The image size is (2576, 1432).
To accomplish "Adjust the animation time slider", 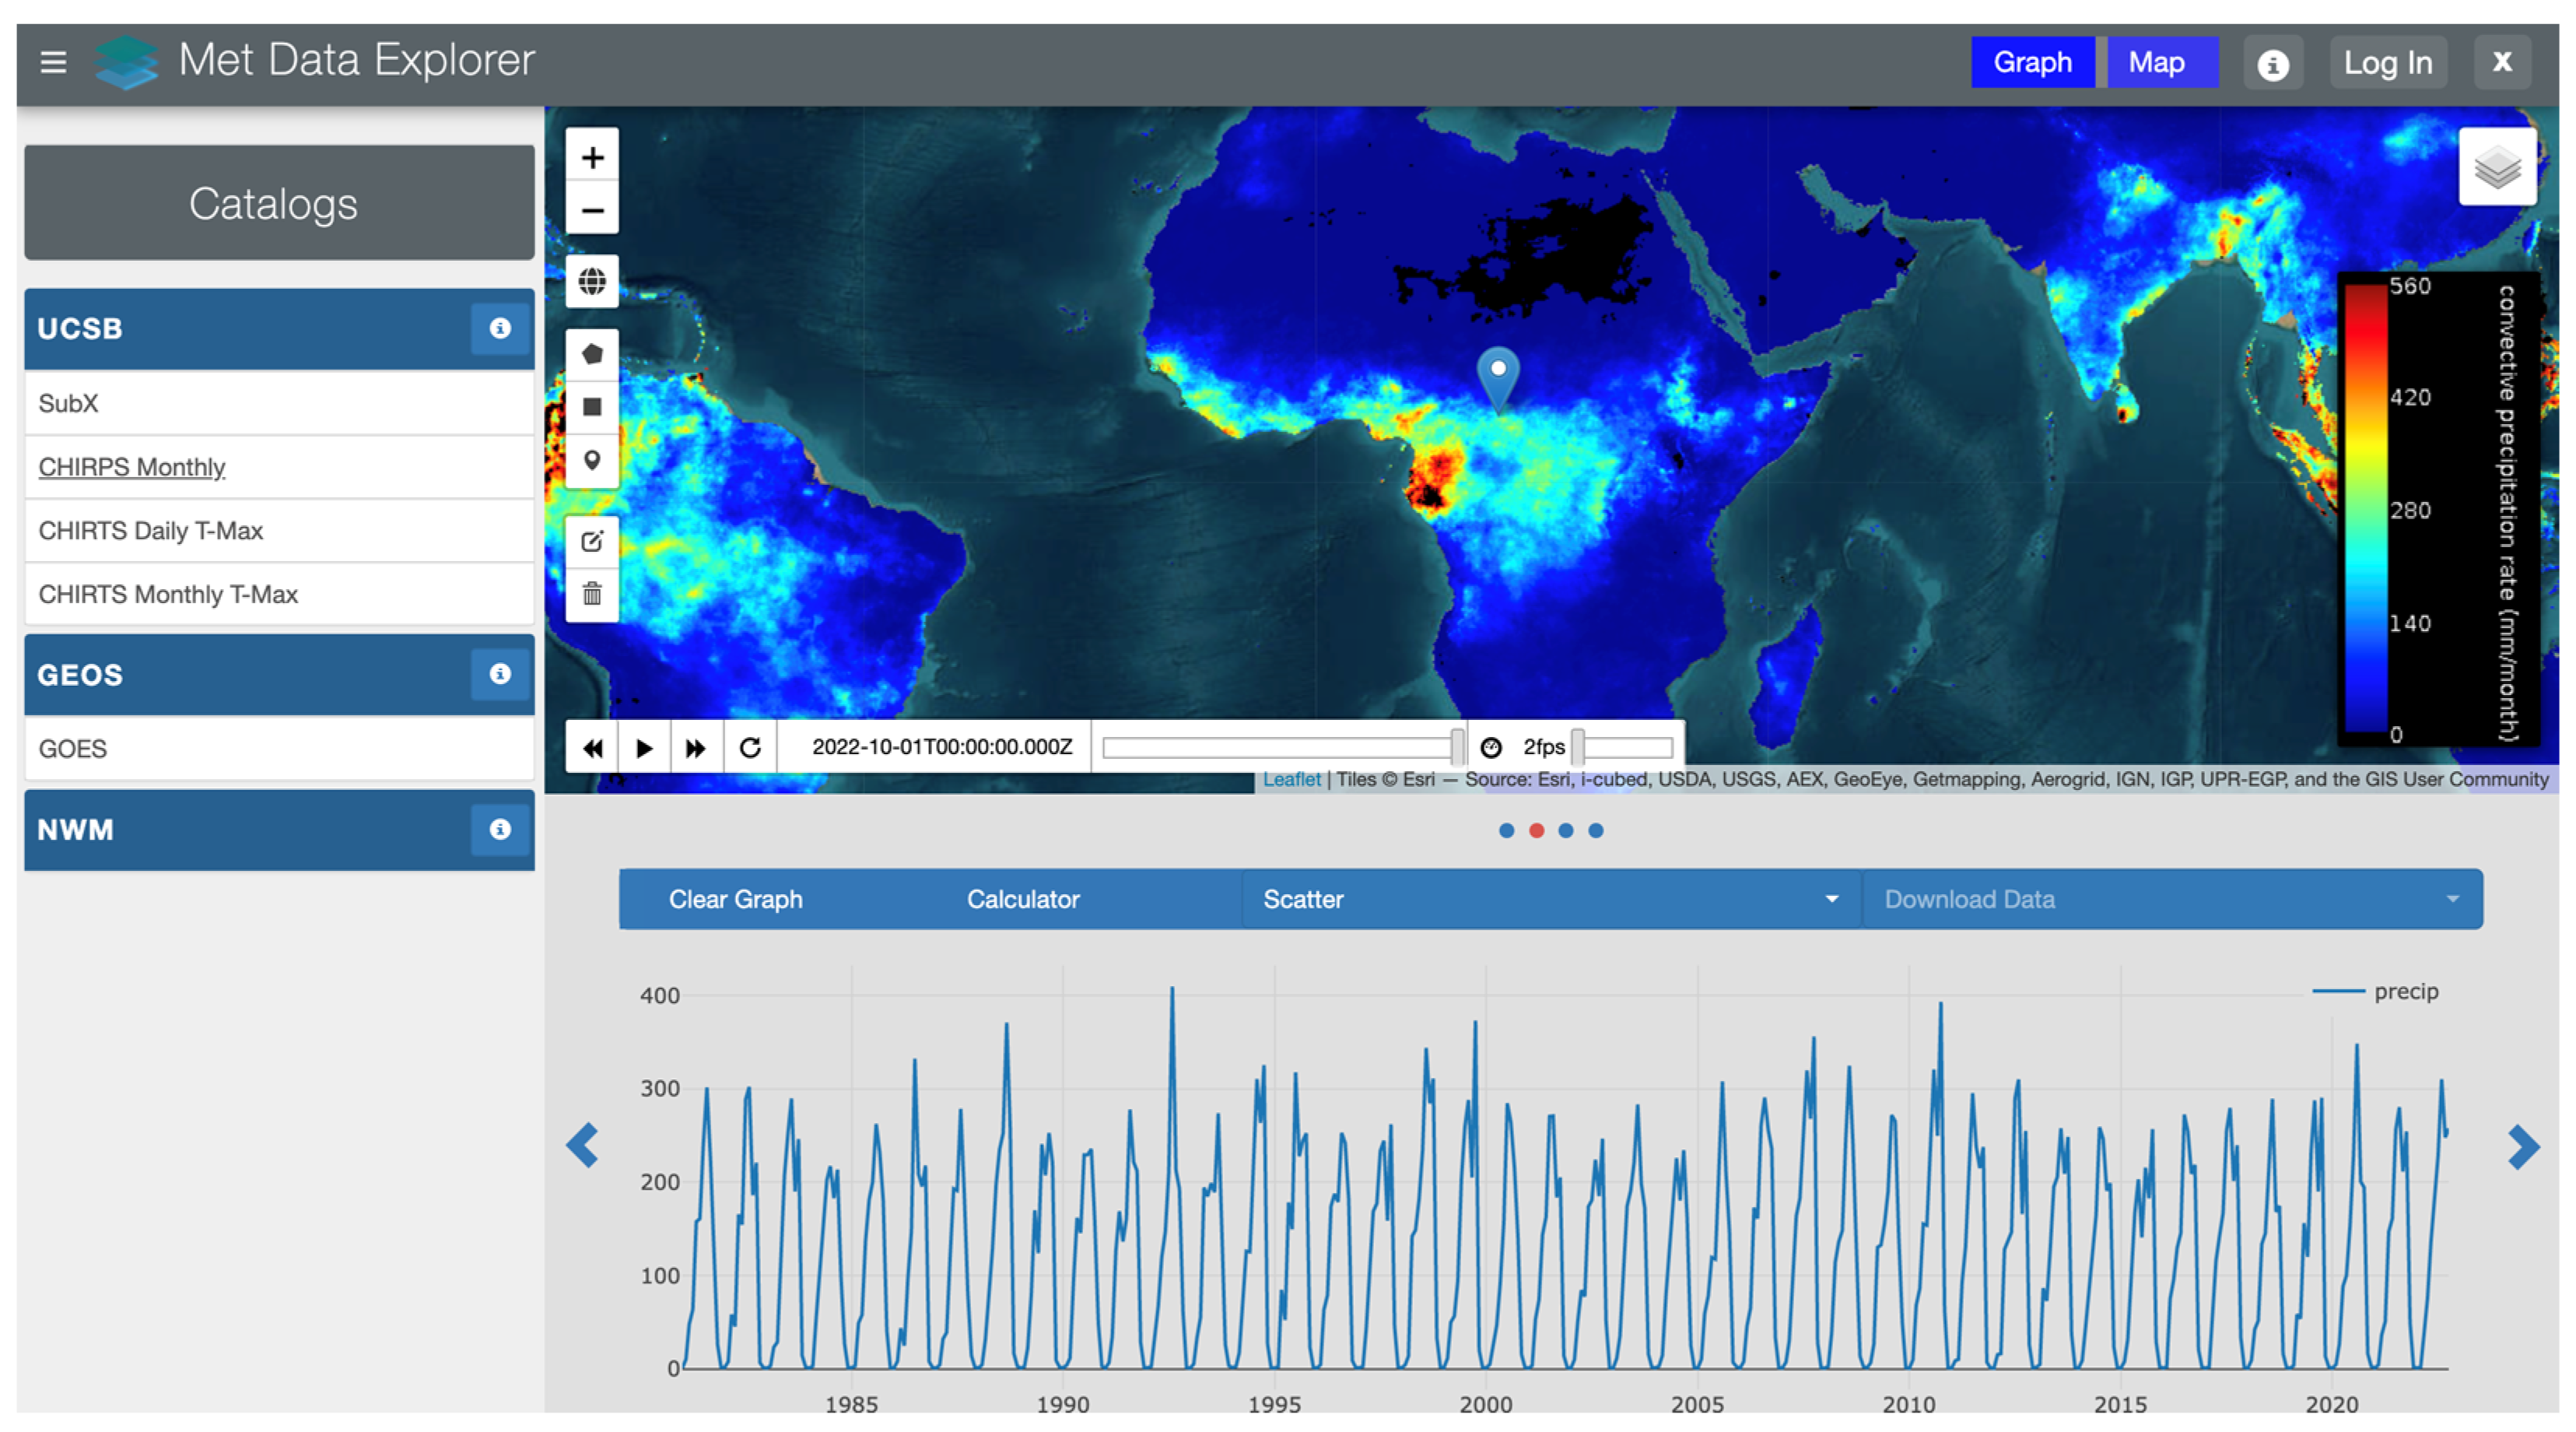I will (x=1457, y=747).
